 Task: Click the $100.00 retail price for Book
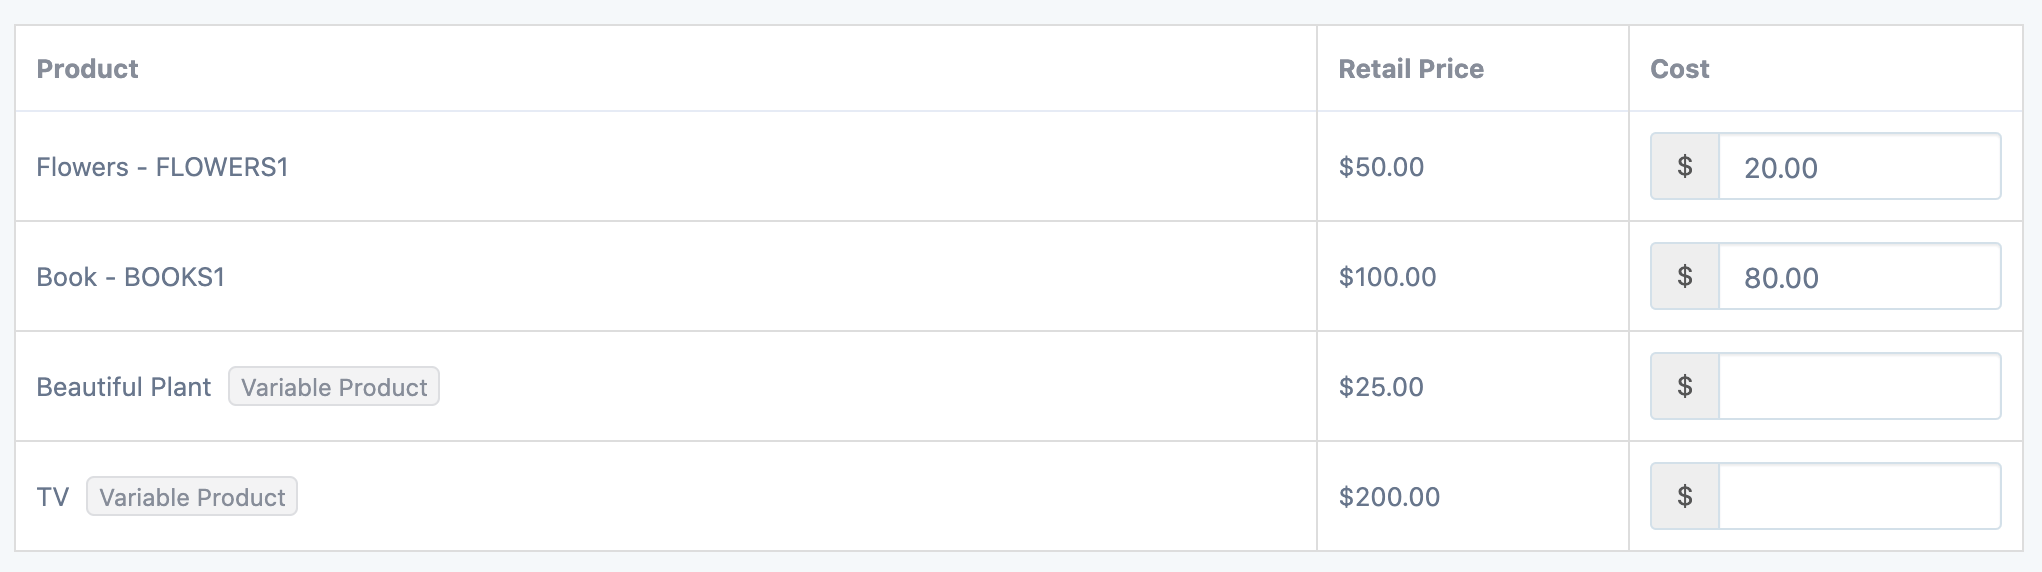[x=1387, y=277]
